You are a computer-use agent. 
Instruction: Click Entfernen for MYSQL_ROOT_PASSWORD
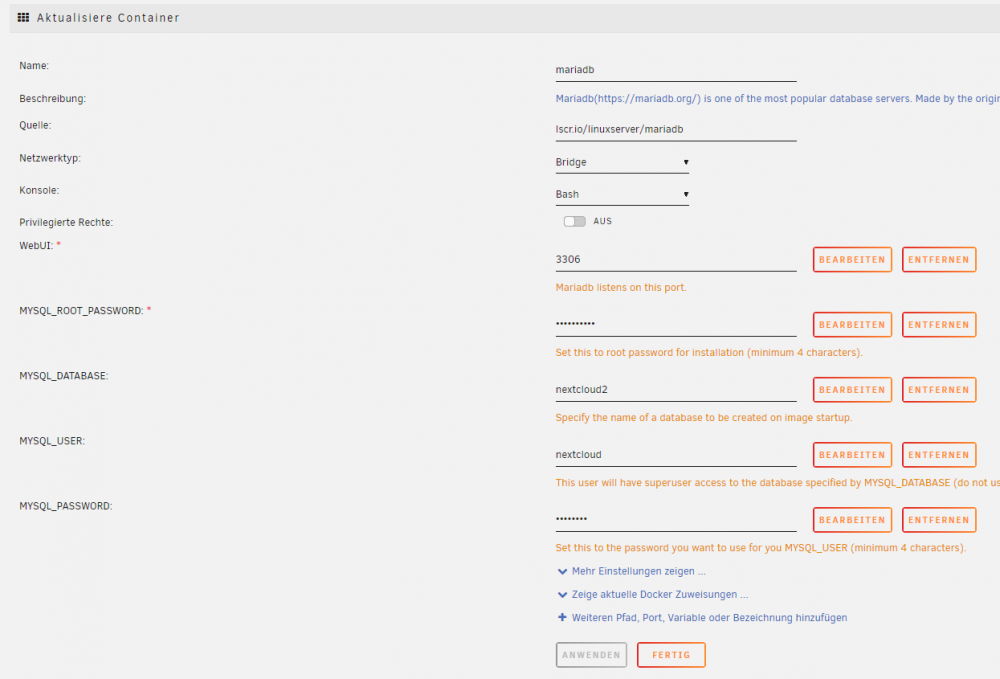pos(939,325)
